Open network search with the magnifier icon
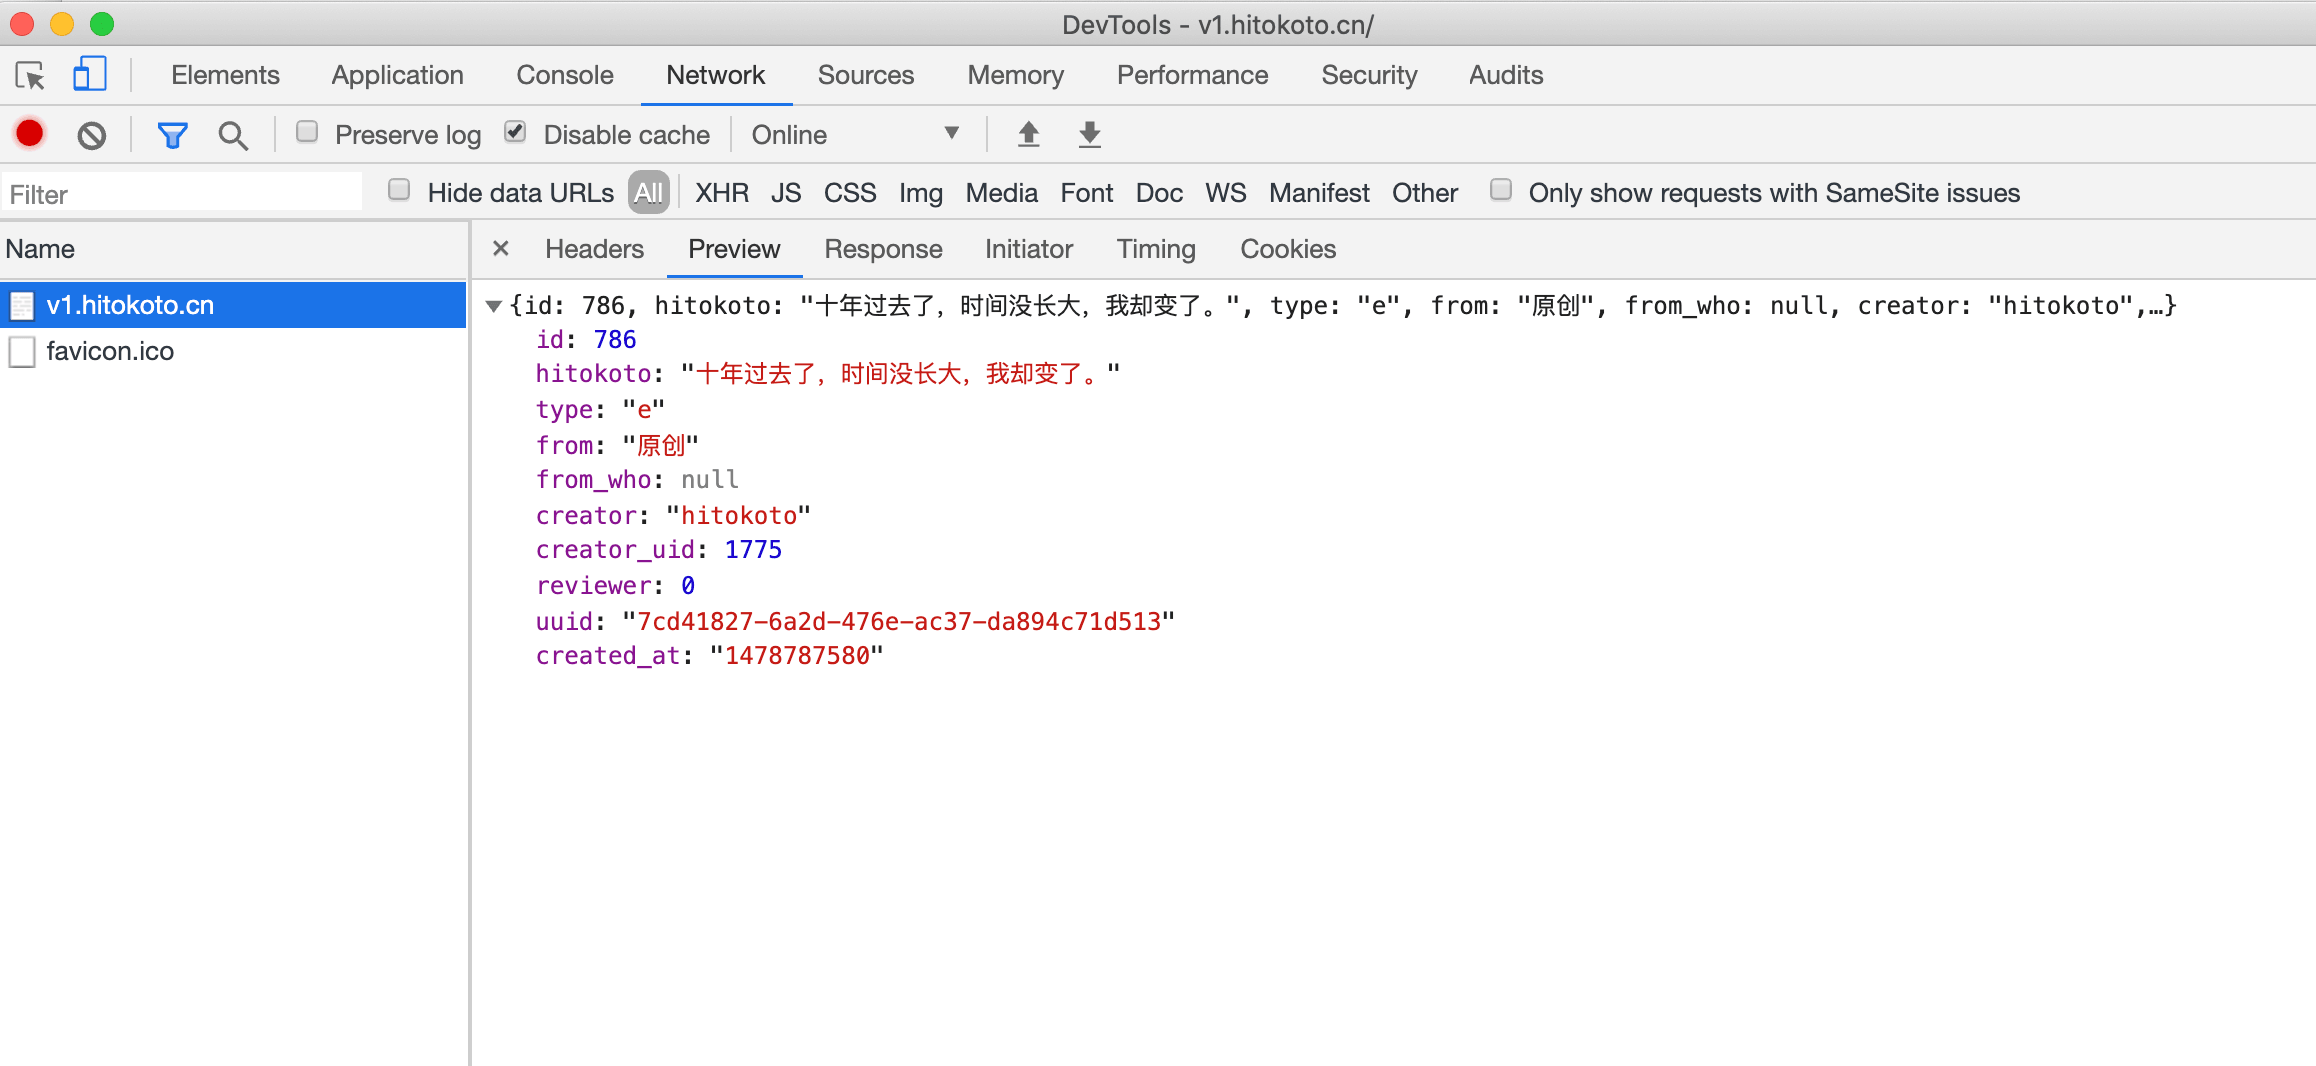 [233, 135]
